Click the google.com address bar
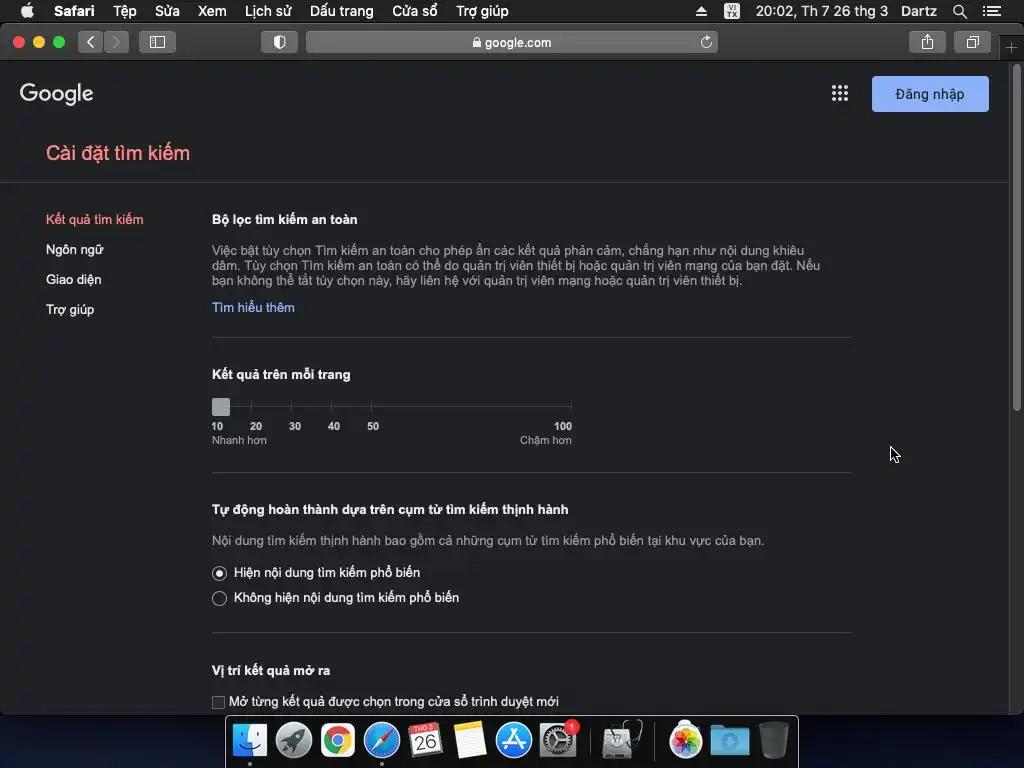Screen dimensions: 1024x768 click(x=512, y=42)
